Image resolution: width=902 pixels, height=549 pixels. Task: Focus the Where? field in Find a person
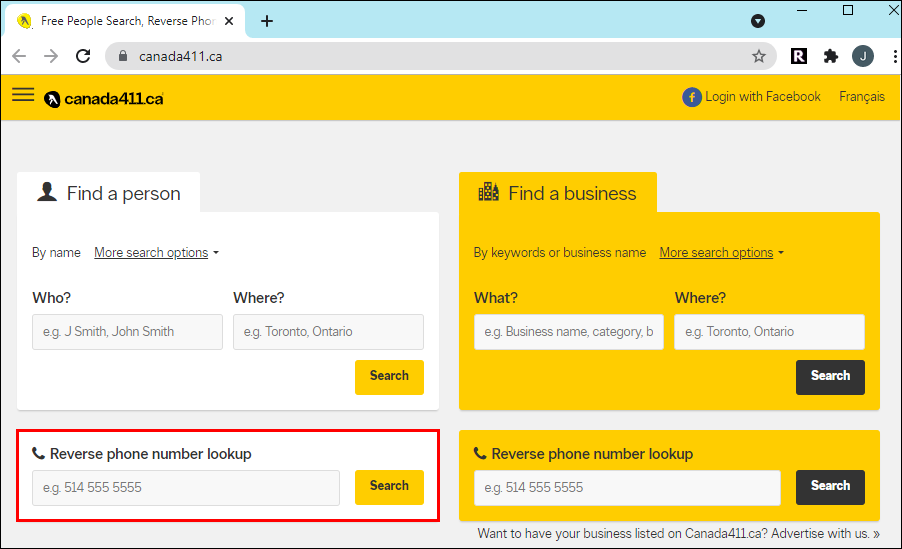(328, 332)
